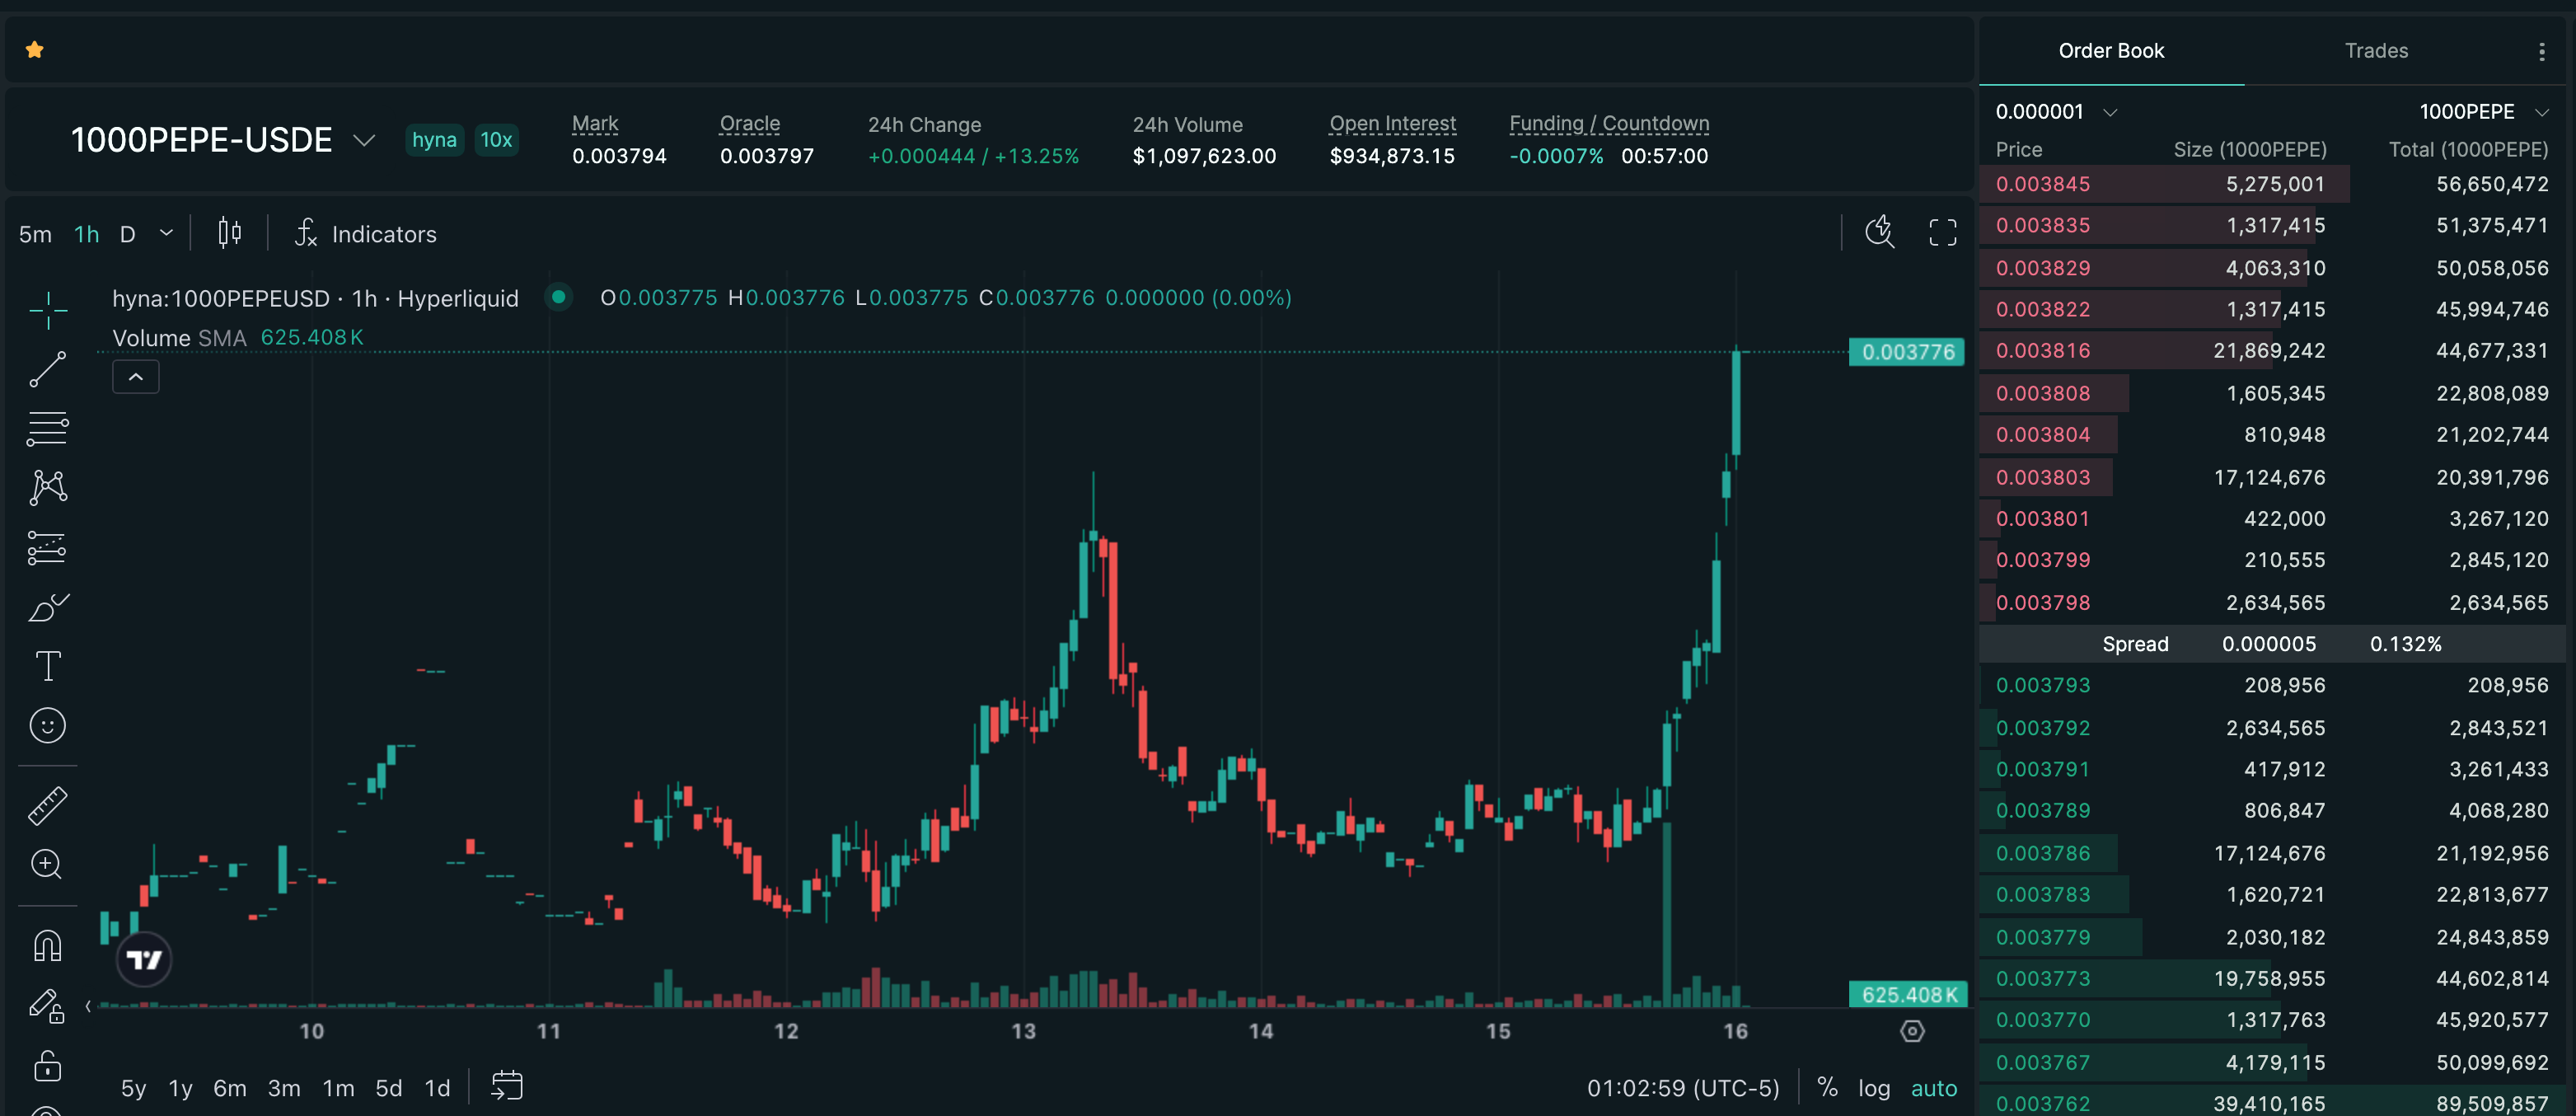Open the emoji sticker tool

tap(47, 725)
